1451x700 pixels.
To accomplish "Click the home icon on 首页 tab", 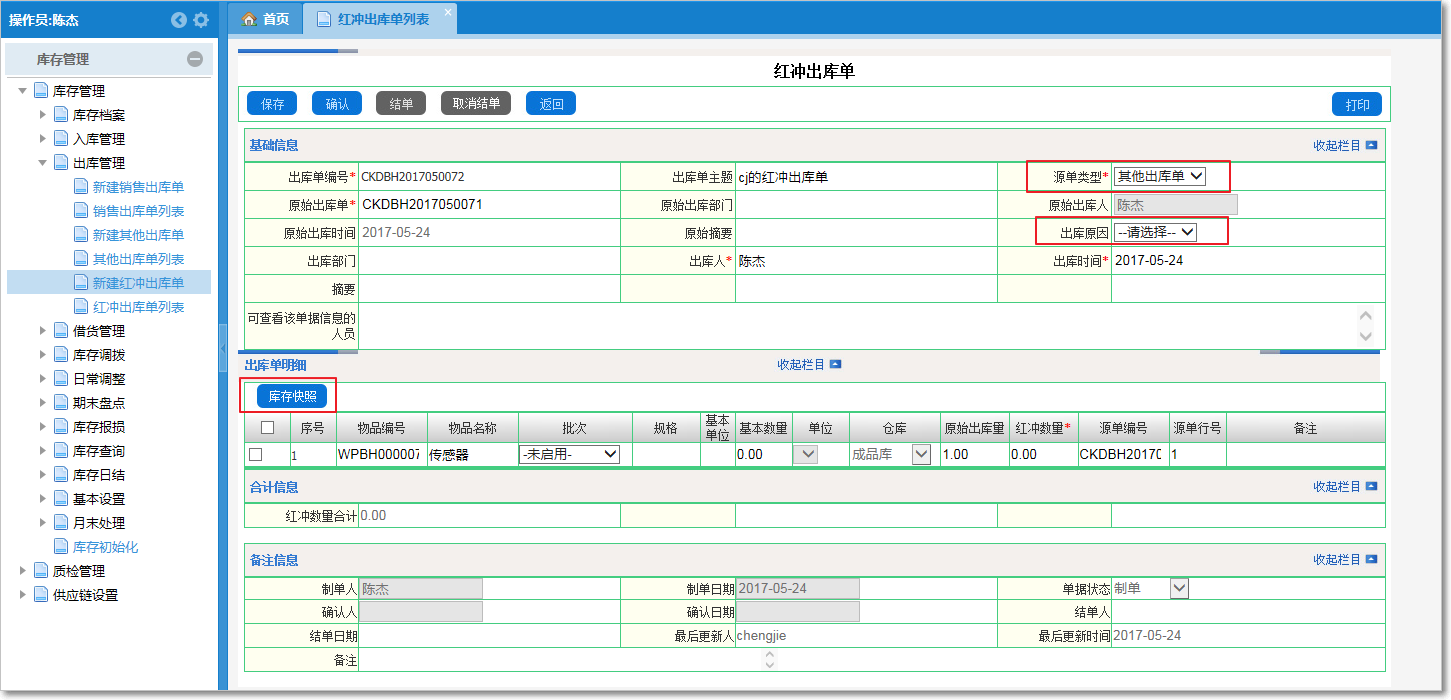I will pos(250,19).
